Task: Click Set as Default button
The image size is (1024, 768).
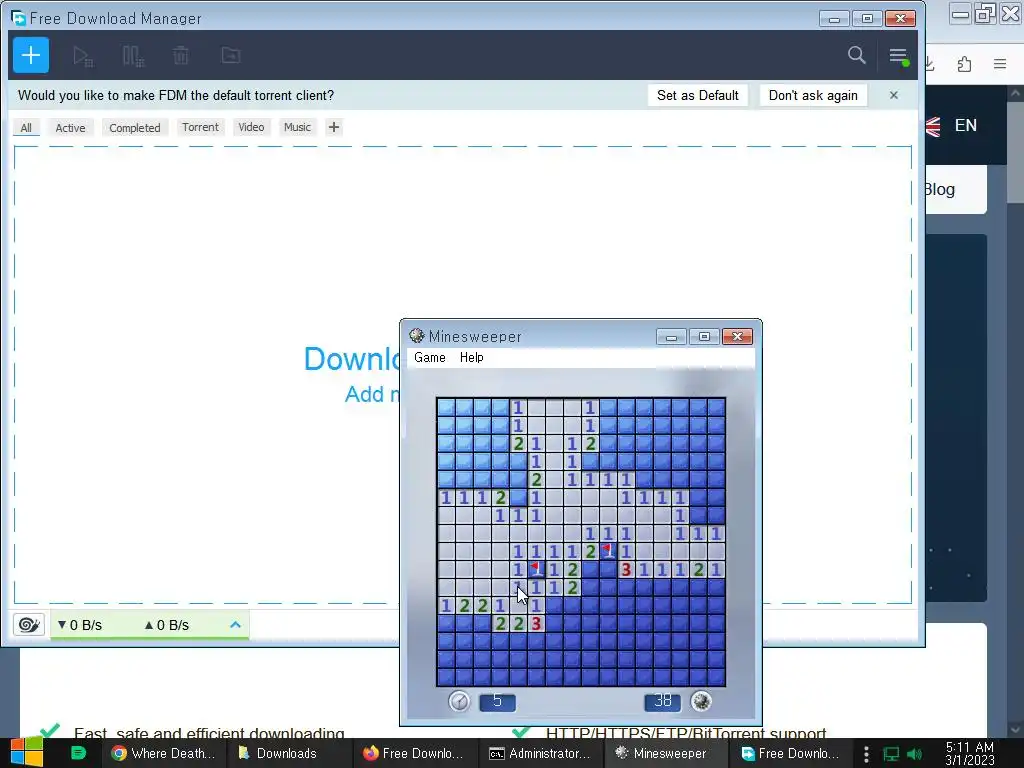Action: tap(697, 95)
